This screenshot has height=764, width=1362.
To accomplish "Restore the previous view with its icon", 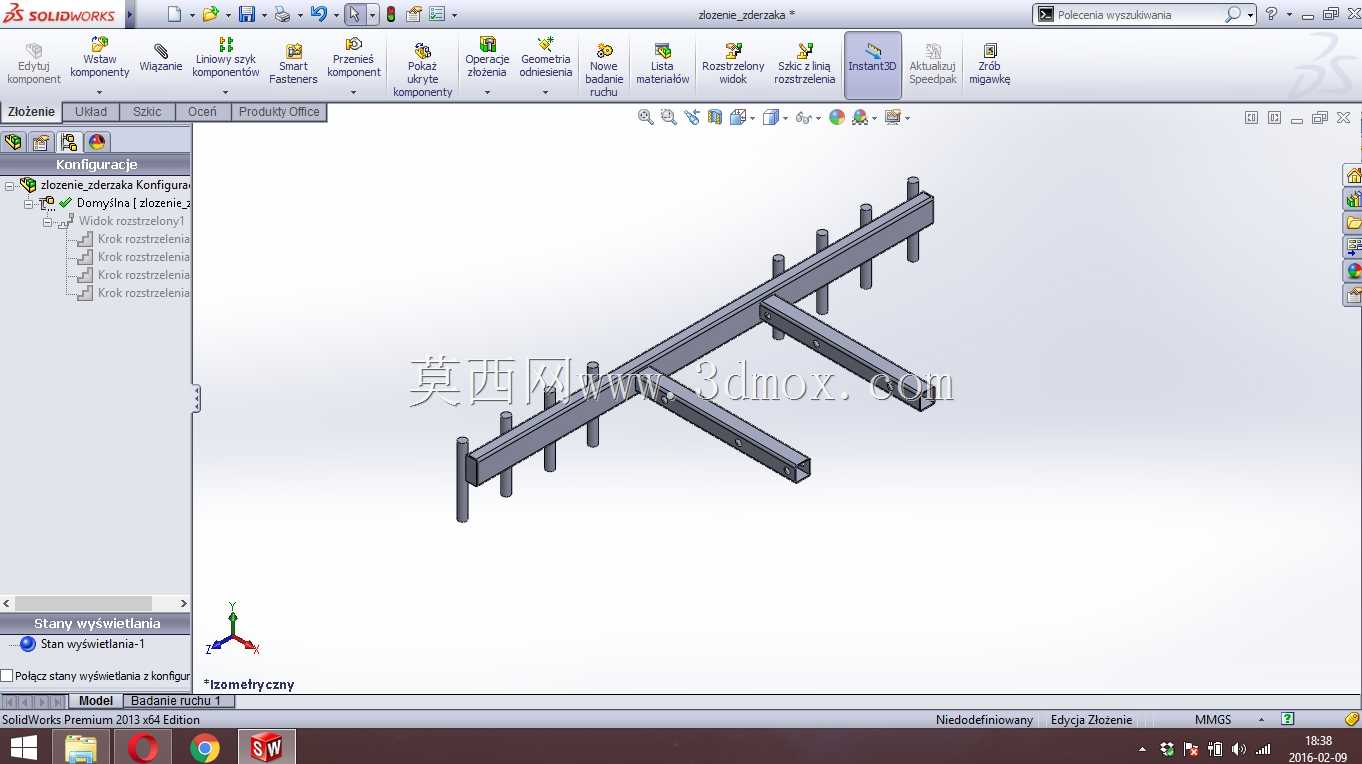I will pos(692,117).
